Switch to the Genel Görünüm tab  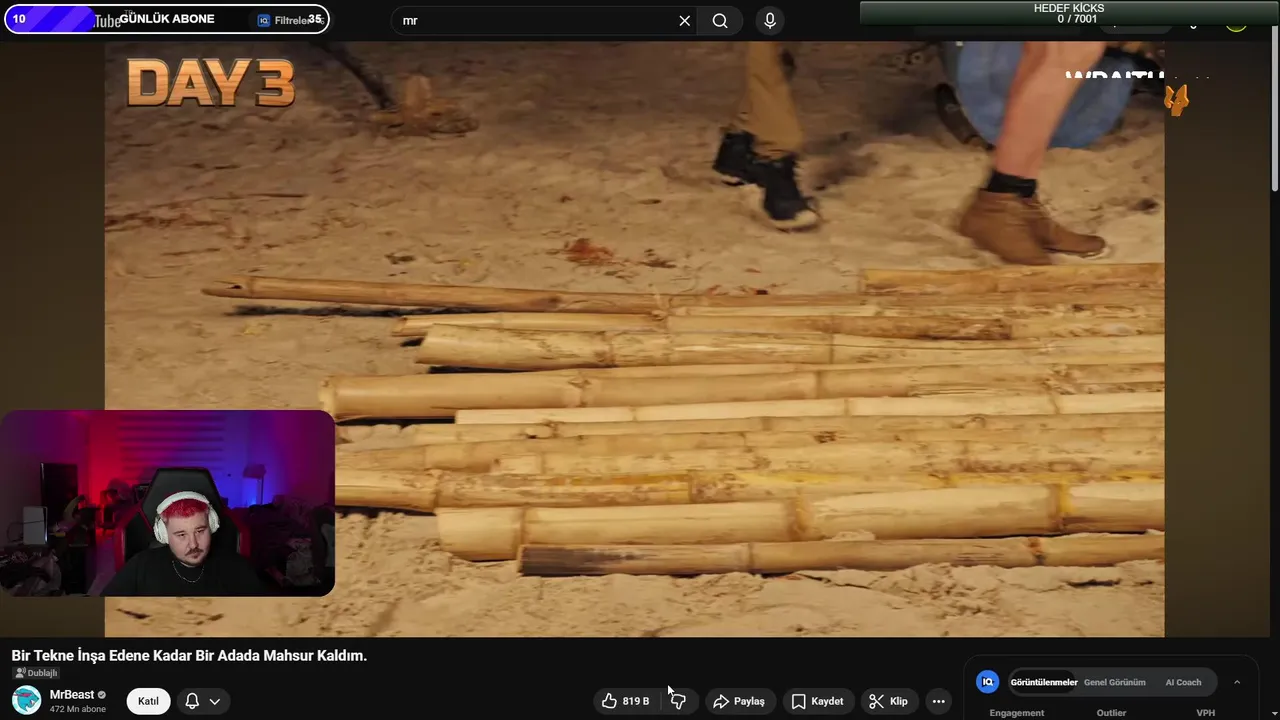click(1114, 682)
